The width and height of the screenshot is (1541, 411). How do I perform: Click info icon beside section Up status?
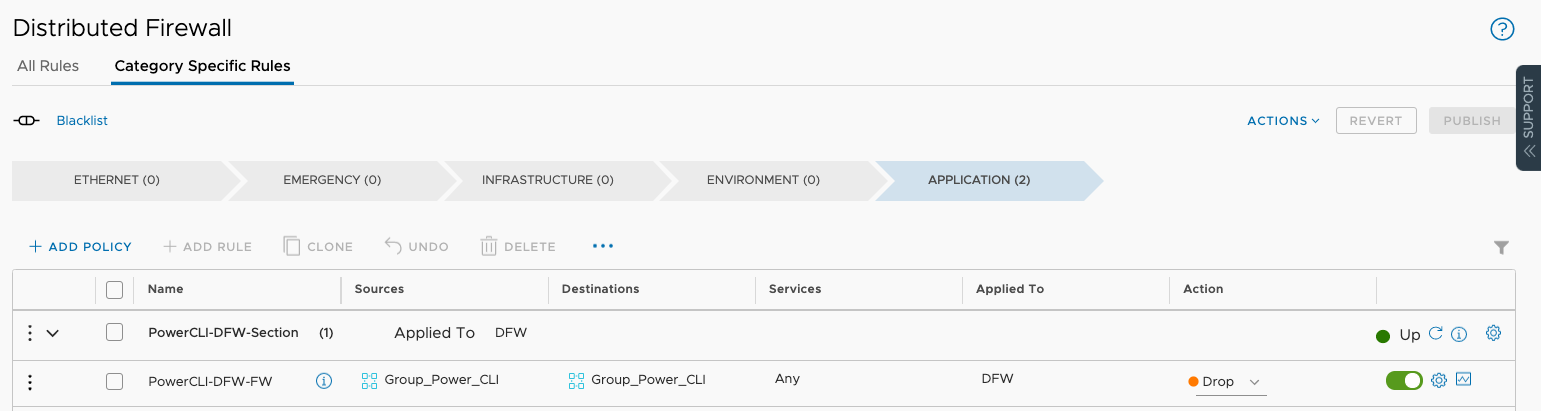point(1459,334)
